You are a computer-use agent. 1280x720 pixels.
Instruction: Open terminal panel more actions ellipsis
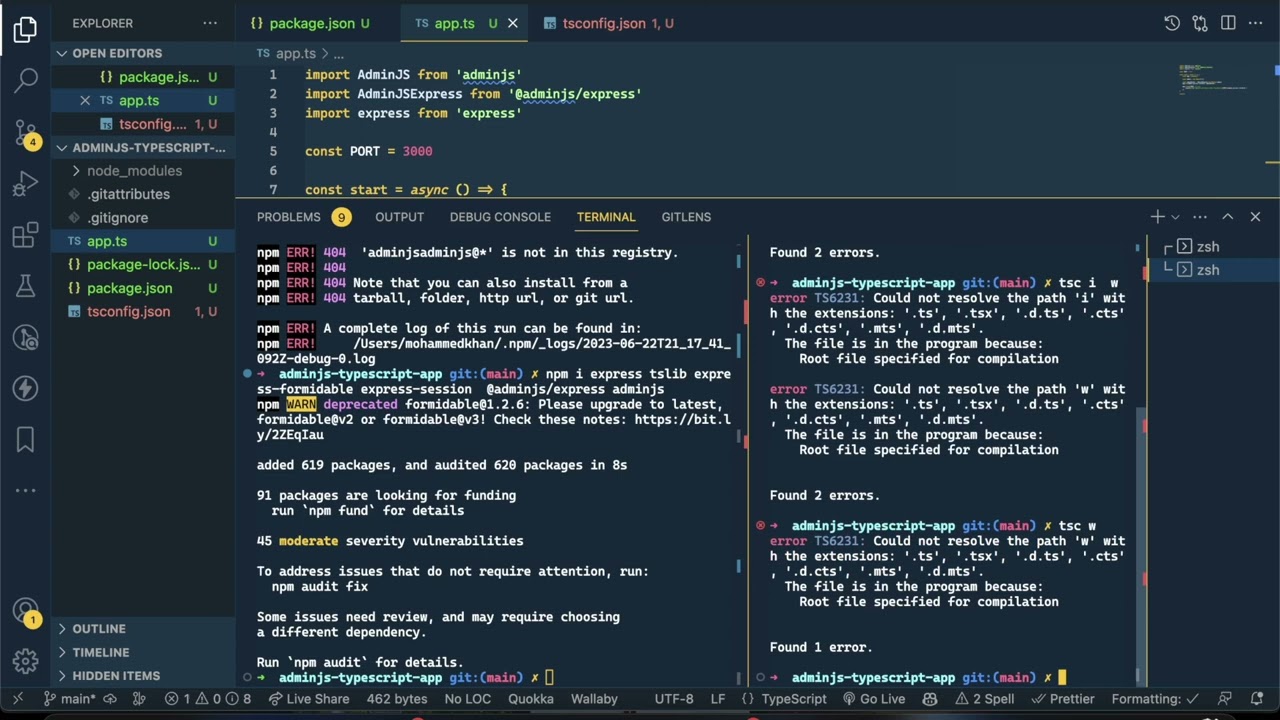(x=1200, y=217)
